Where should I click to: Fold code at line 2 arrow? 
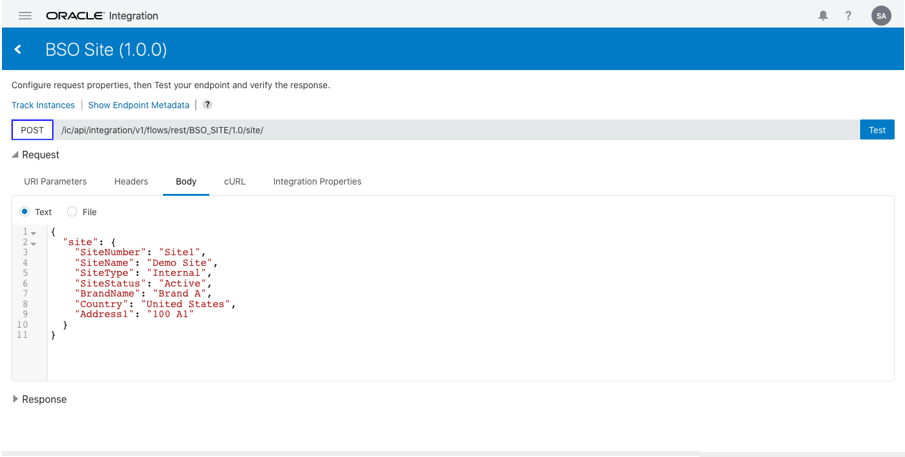point(33,244)
